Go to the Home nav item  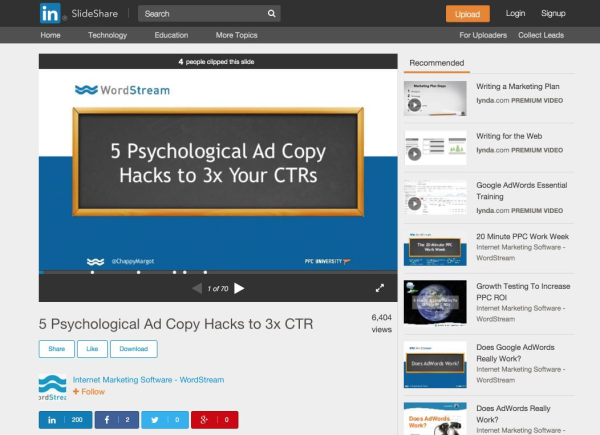51,35
